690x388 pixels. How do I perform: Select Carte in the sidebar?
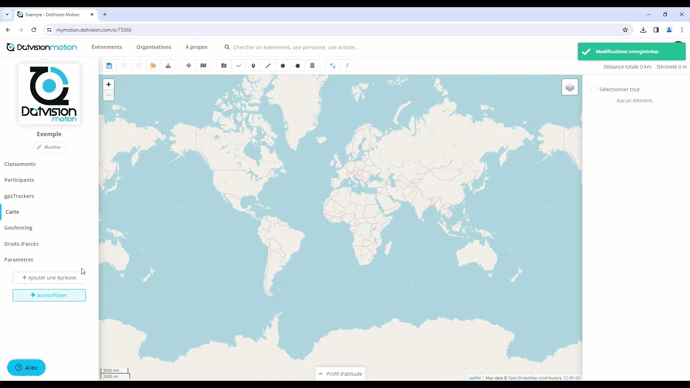12,212
